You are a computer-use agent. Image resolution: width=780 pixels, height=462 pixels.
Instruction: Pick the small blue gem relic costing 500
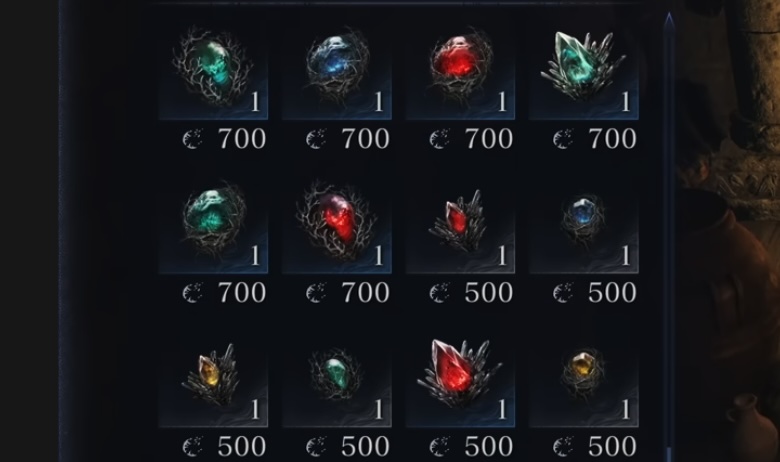(x=584, y=222)
